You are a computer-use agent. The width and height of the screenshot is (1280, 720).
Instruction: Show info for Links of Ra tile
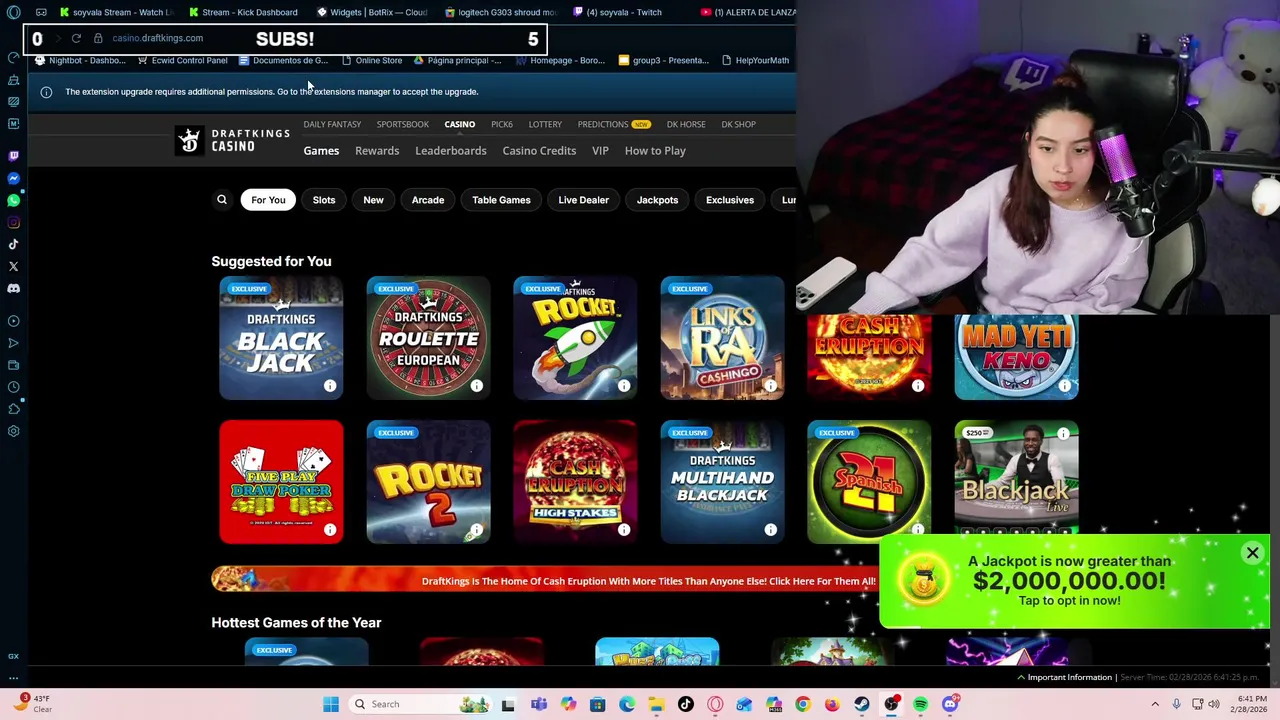click(771, 386)
